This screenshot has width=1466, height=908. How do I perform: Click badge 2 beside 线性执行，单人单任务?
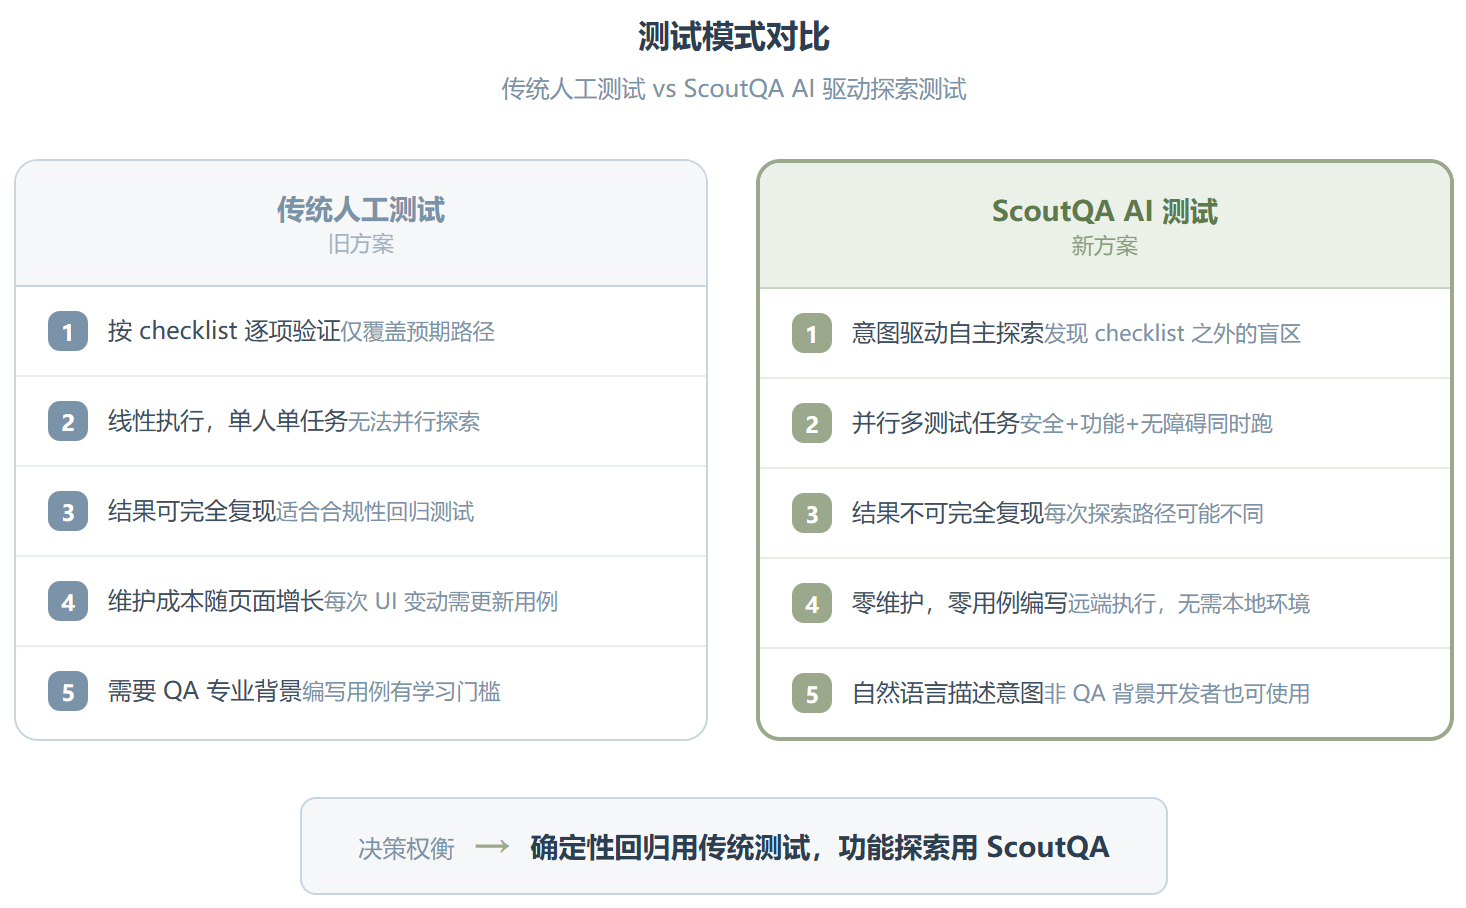pos(68,421)
